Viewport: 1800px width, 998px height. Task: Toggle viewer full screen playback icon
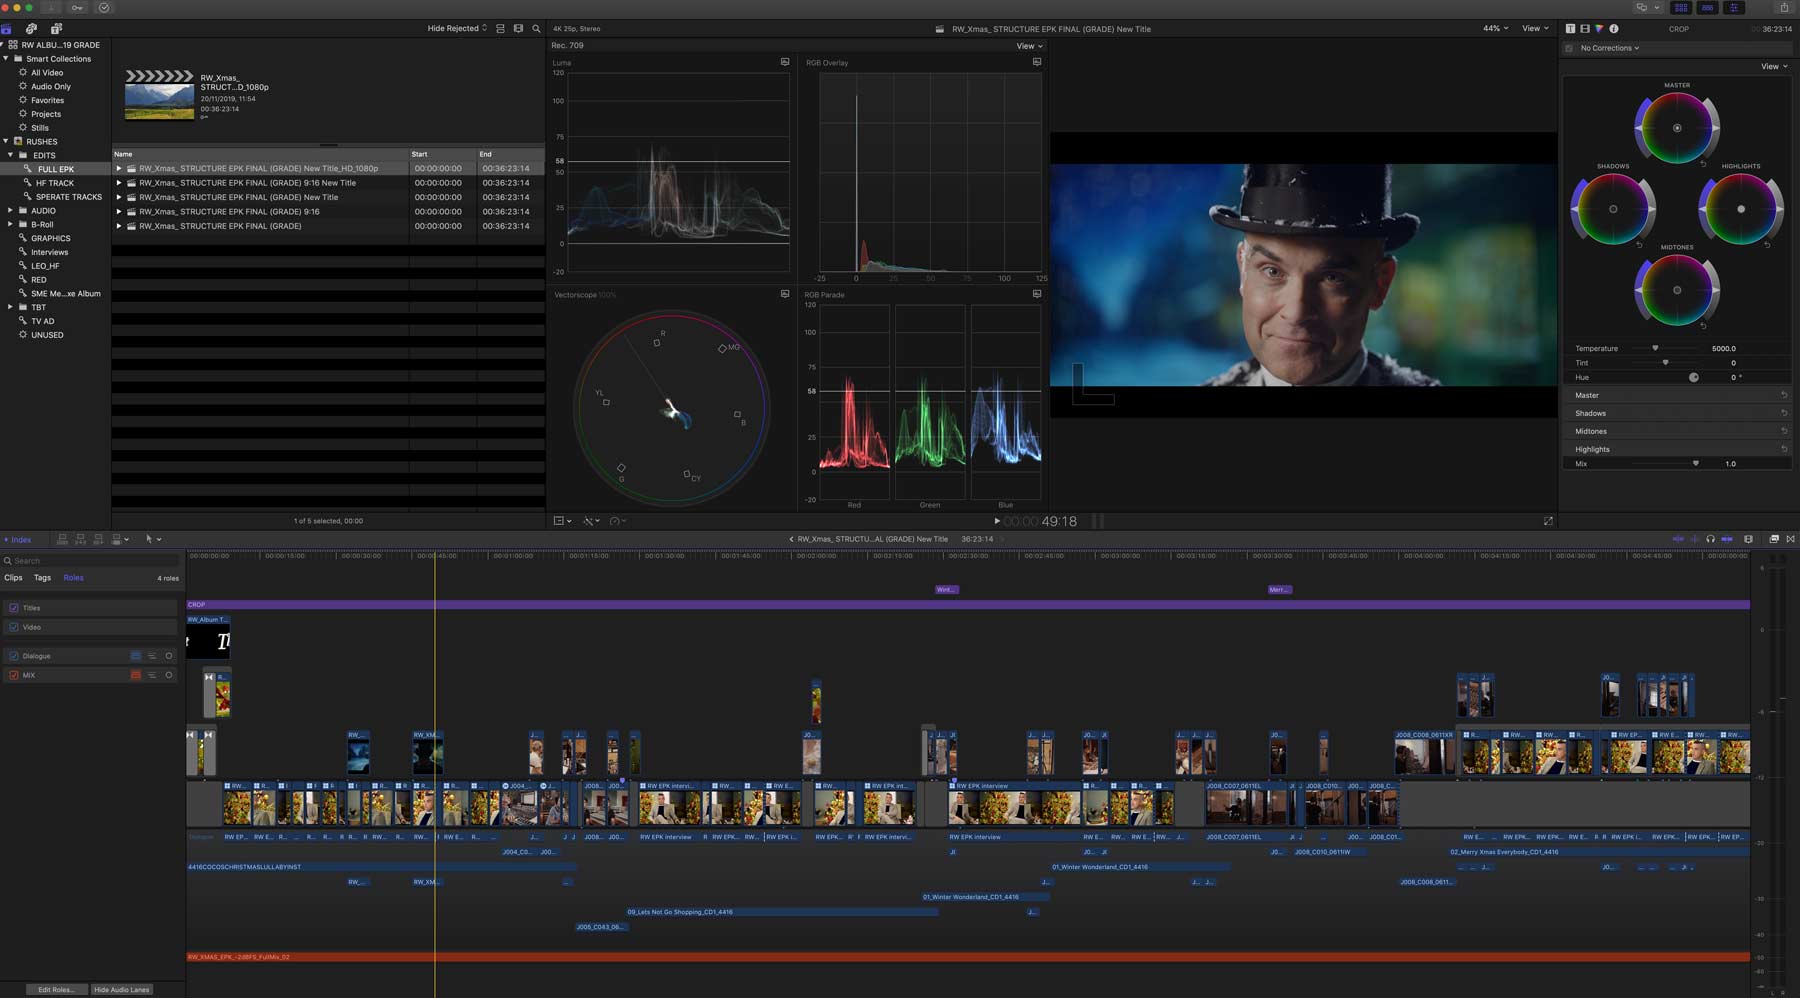pyautogui.click(x=1548, y=521)
